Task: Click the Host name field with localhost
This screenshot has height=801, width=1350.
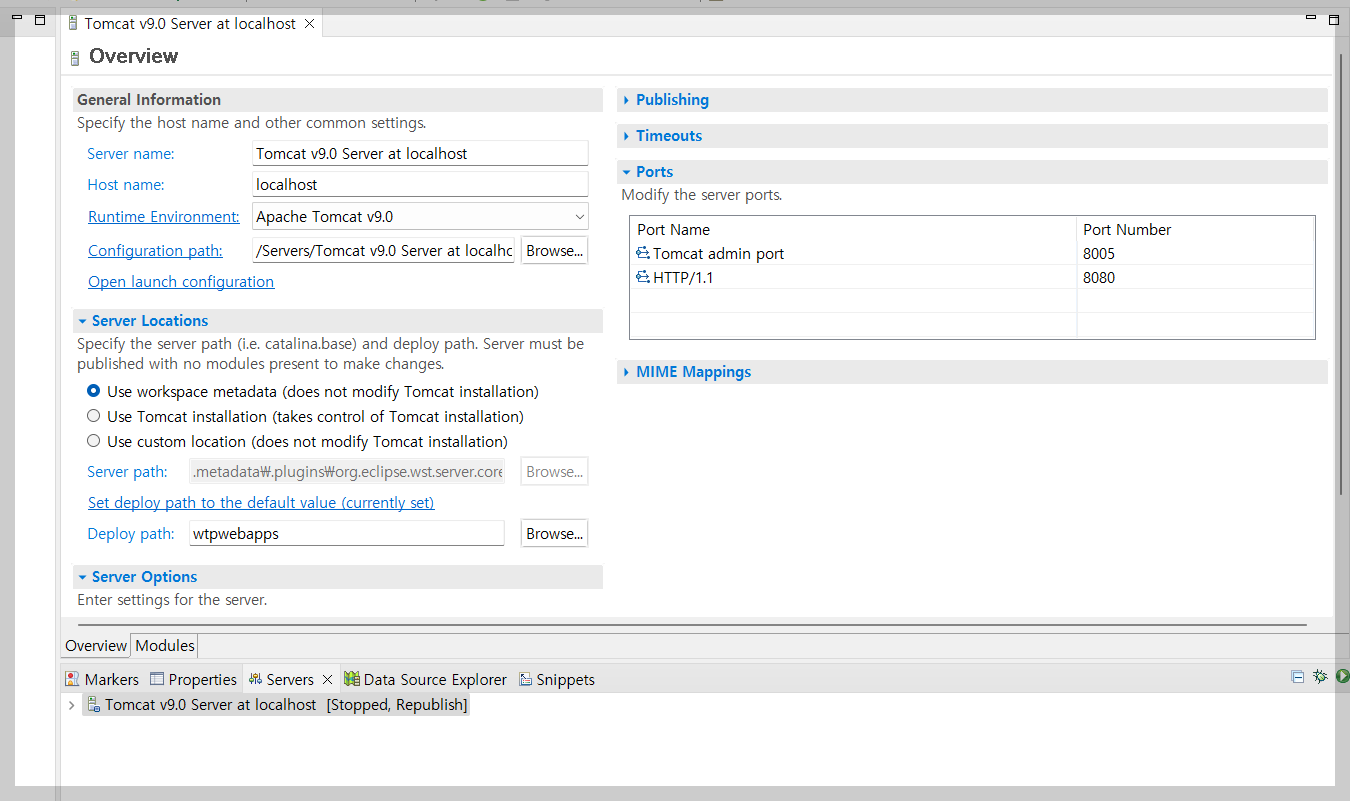Action: 420,184
